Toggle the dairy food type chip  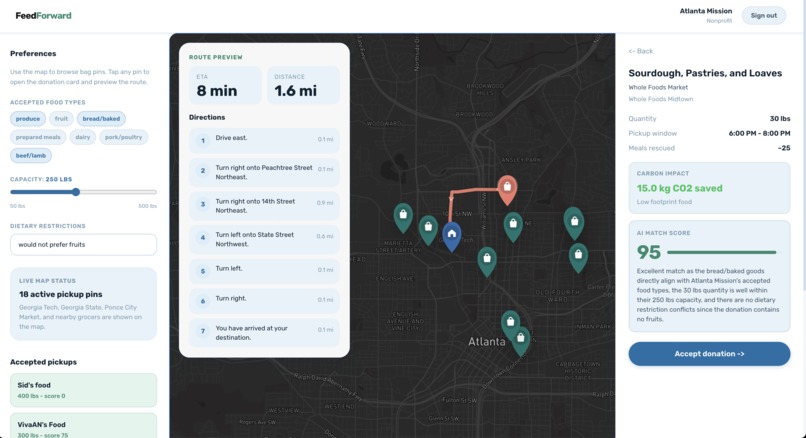[x=83, y=137]
